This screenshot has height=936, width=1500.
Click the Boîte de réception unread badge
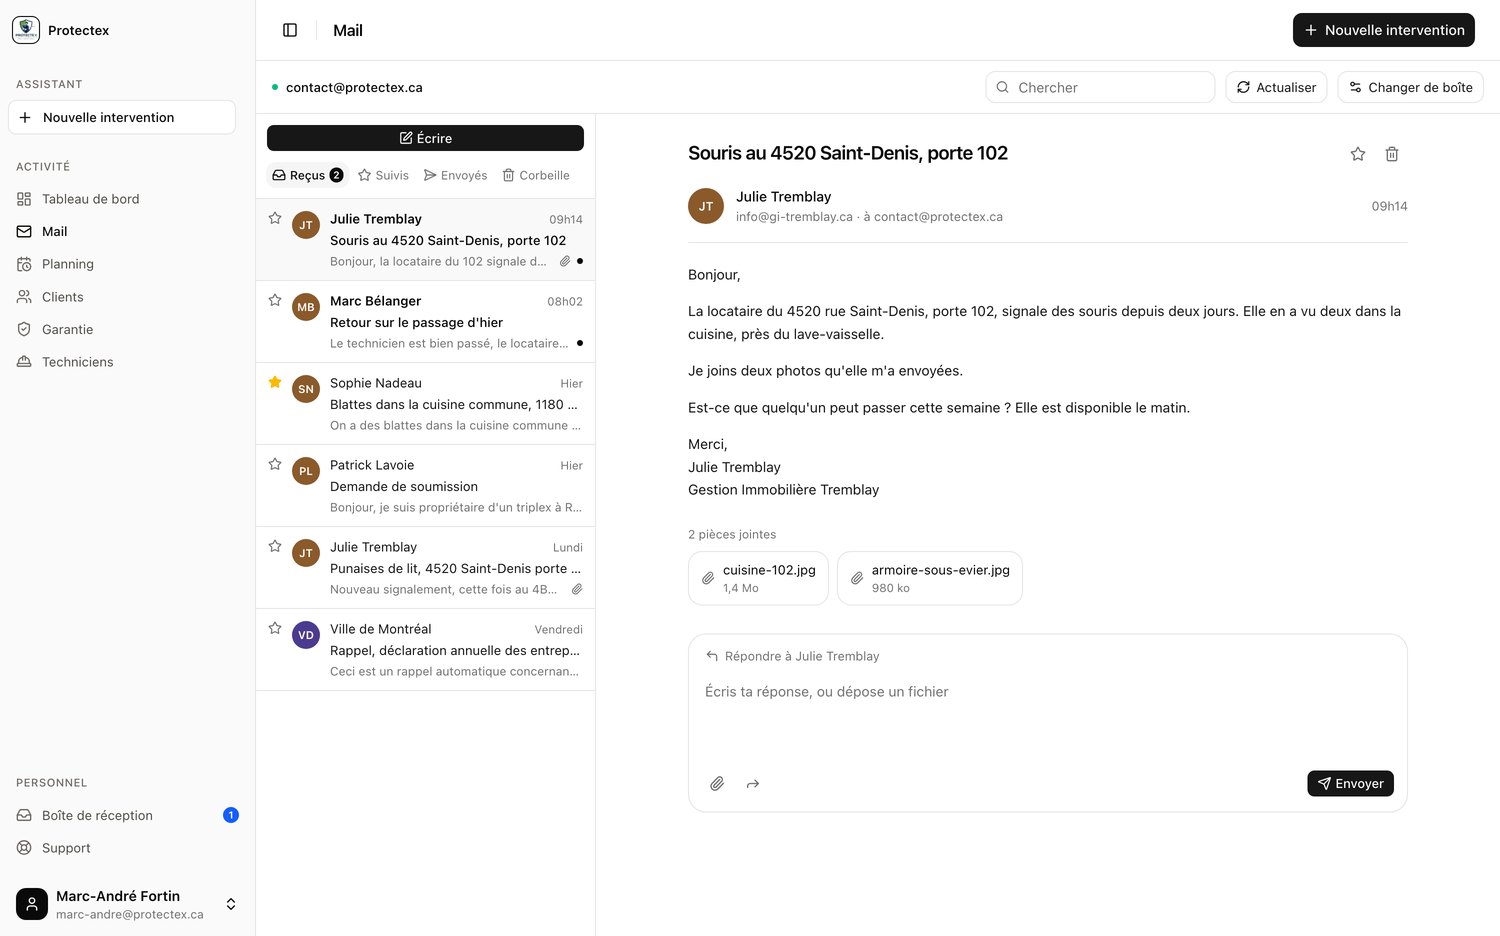(x=231, y=815)
